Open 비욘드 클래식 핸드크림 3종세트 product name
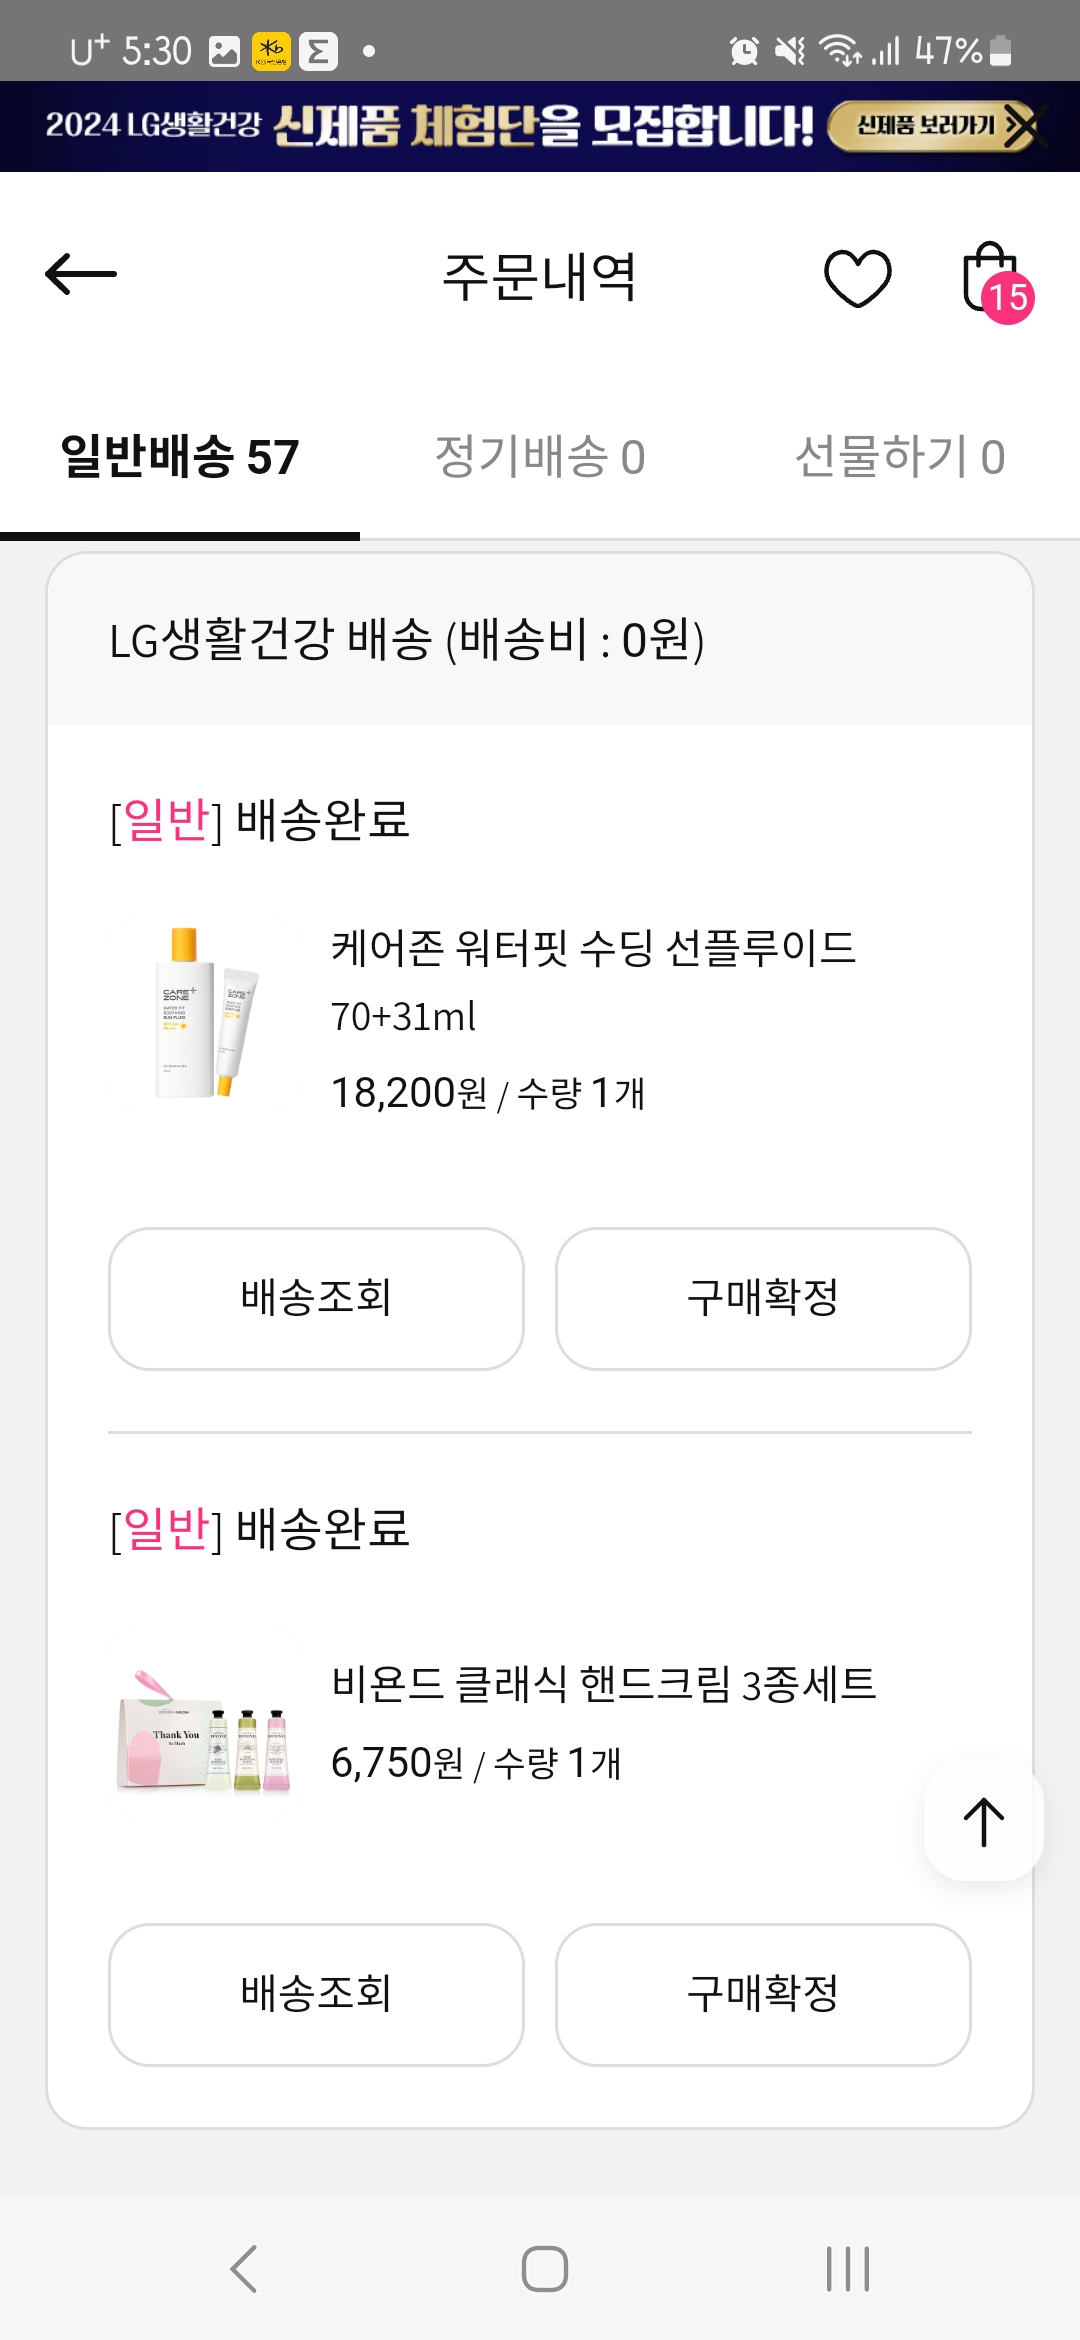Image resolution: width=1080 pixels, height=2340 pixels. (603, 1684)
